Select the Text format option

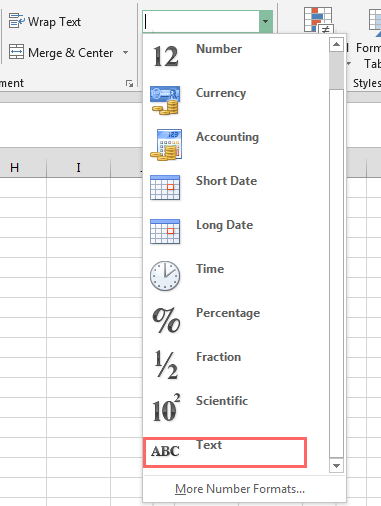pos(225,452)
